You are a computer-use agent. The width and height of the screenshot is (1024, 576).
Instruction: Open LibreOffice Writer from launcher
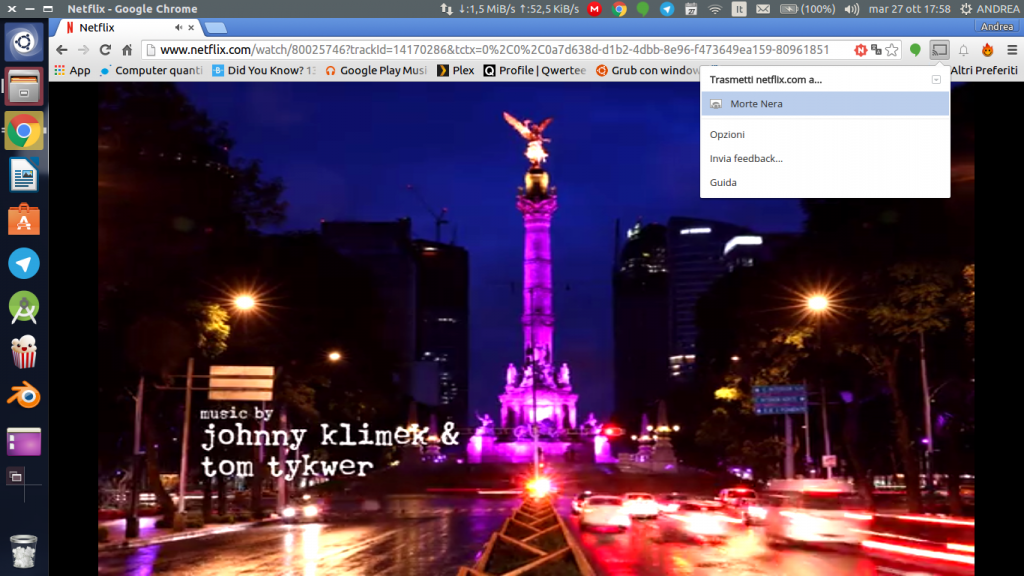[x=24, y=175]
